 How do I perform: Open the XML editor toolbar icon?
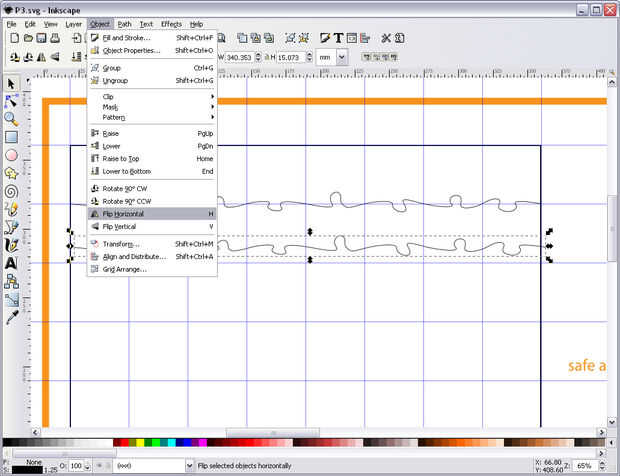click(352, 38)
